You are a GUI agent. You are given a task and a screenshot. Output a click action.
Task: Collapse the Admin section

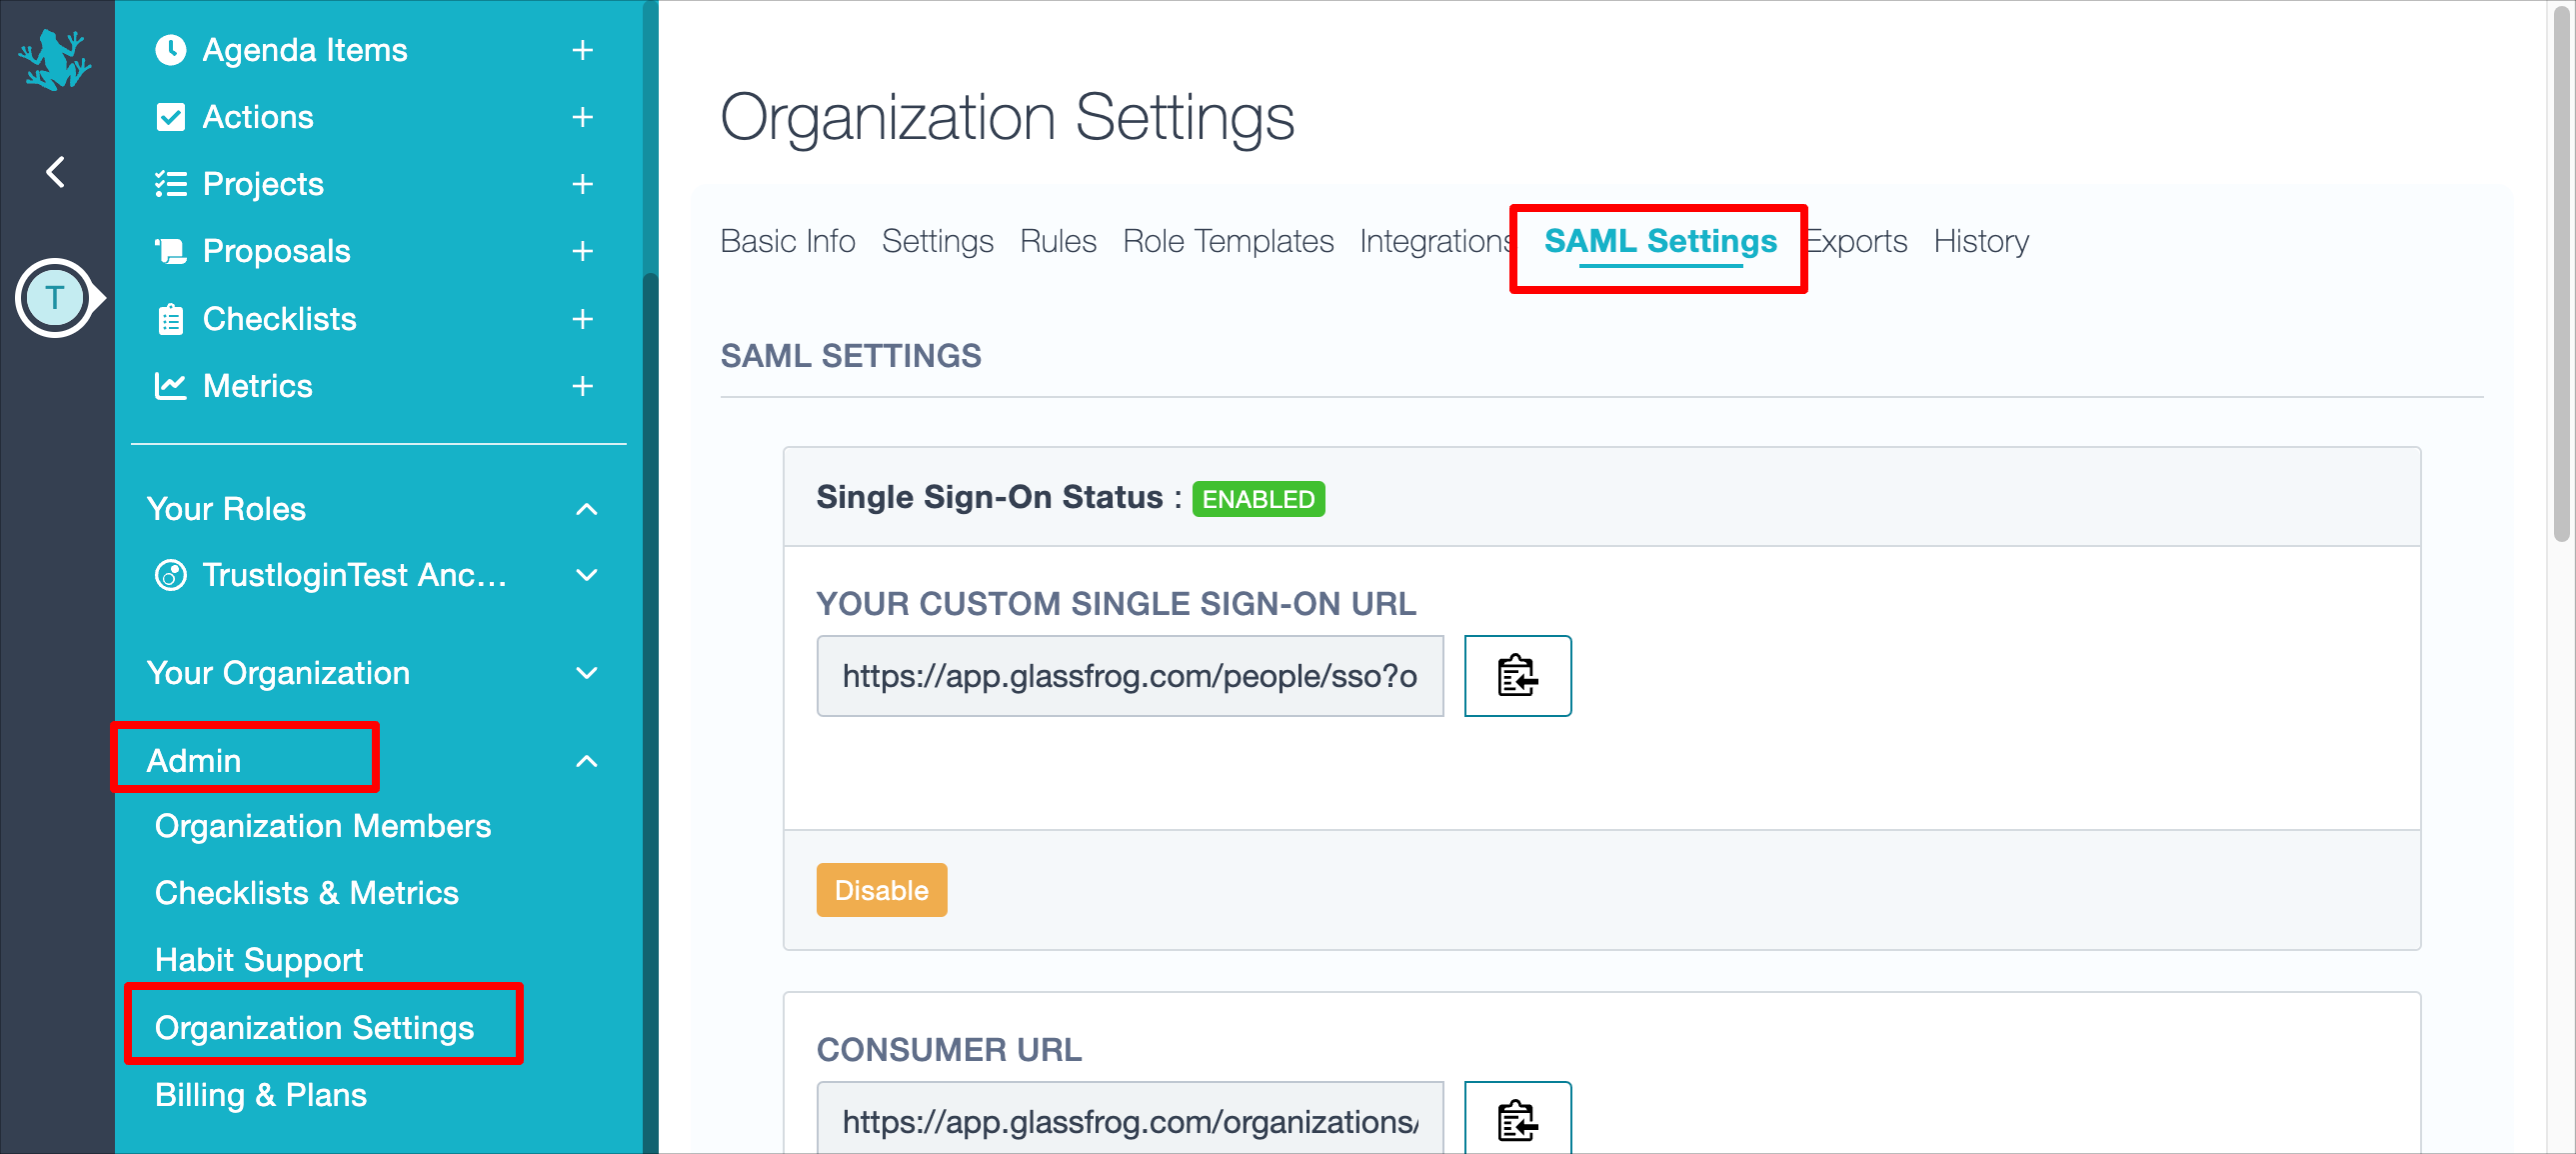[x=587, y=760]
